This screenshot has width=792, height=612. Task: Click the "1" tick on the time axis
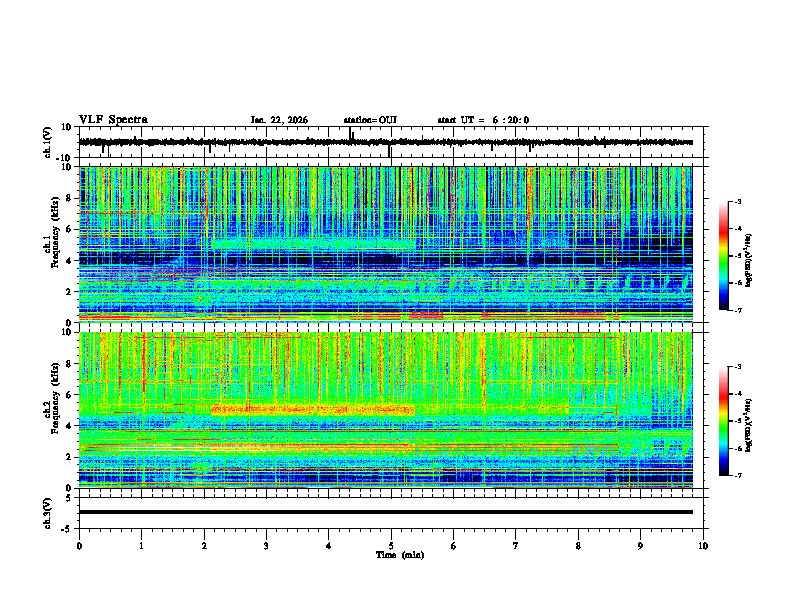[141, 546]
